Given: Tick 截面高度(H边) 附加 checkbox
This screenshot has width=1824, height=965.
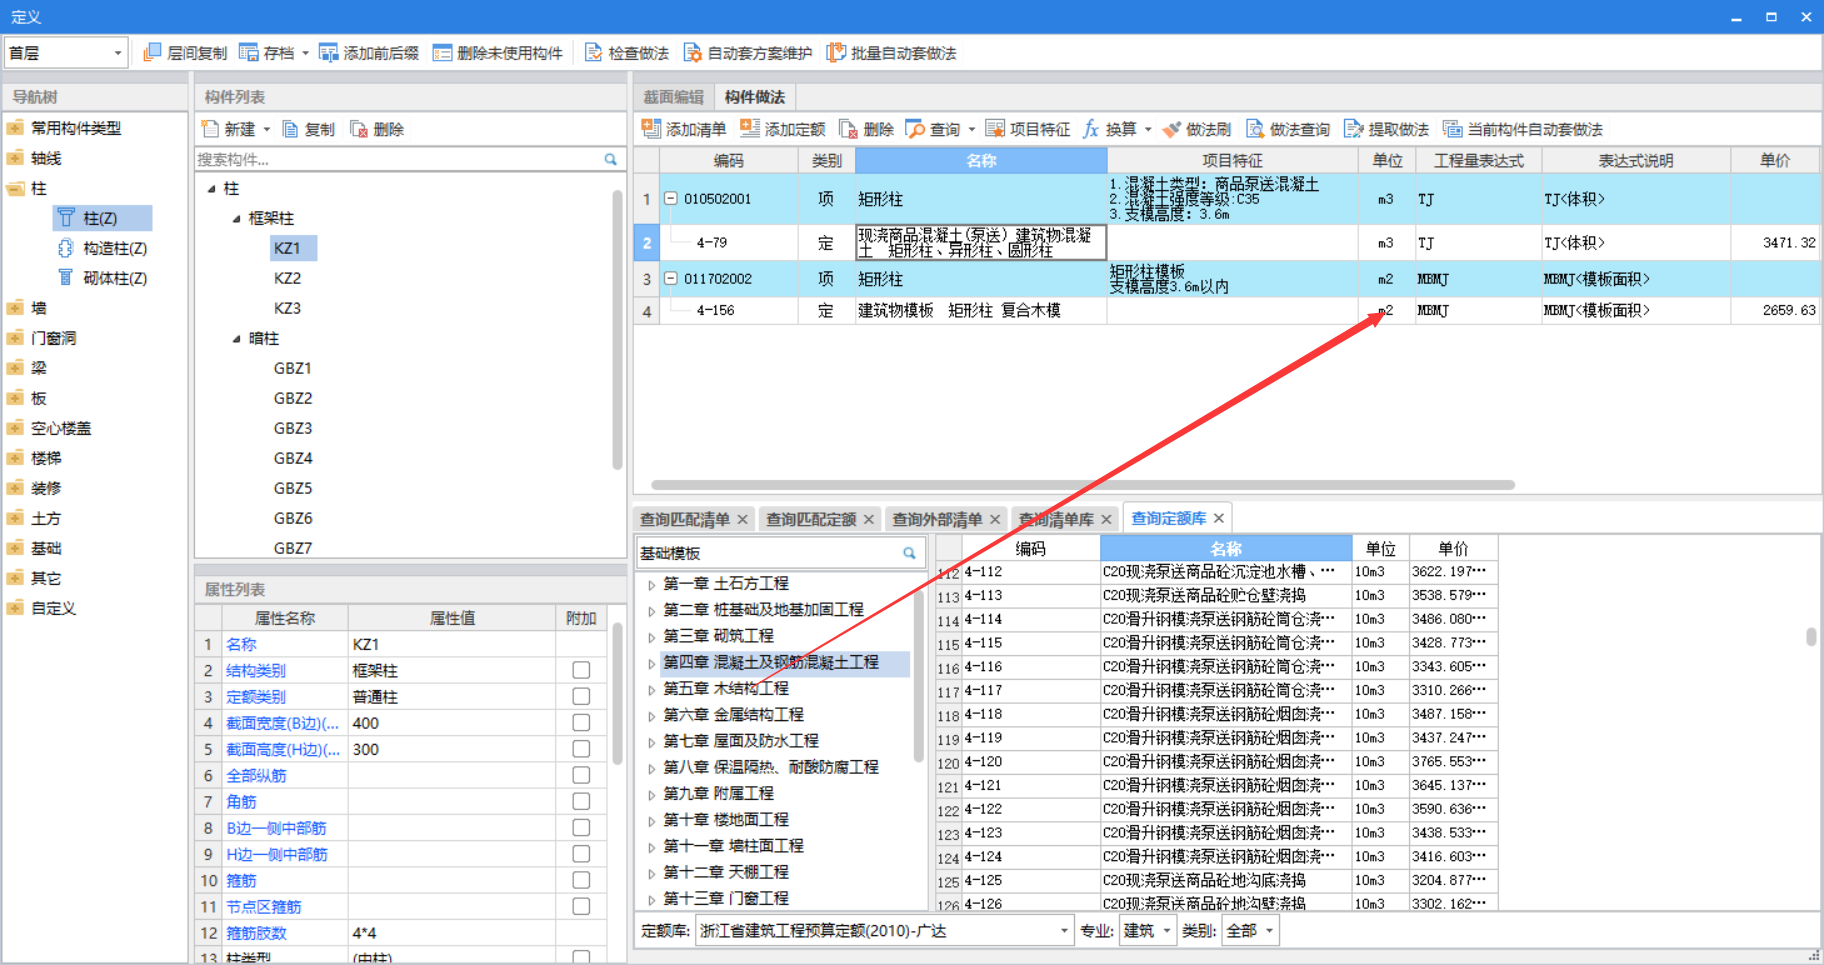Looking at the screenshot, I should tap(581, 749).
